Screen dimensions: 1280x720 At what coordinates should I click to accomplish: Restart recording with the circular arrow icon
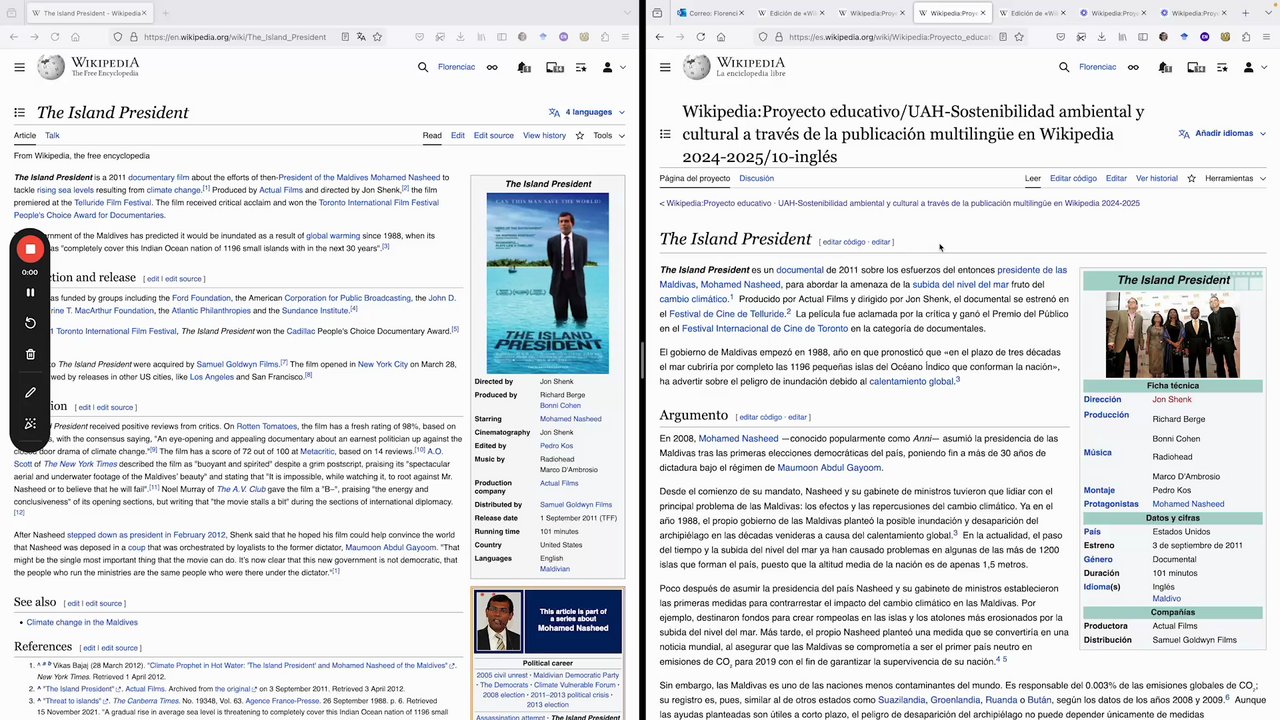[30, 323]
